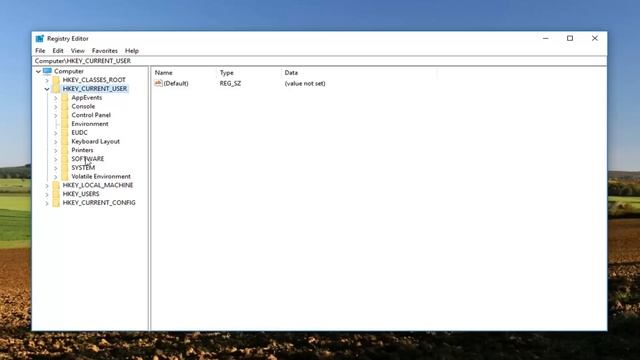Select the HKEY_CURRENT_USER label

(x=95, y=89)
